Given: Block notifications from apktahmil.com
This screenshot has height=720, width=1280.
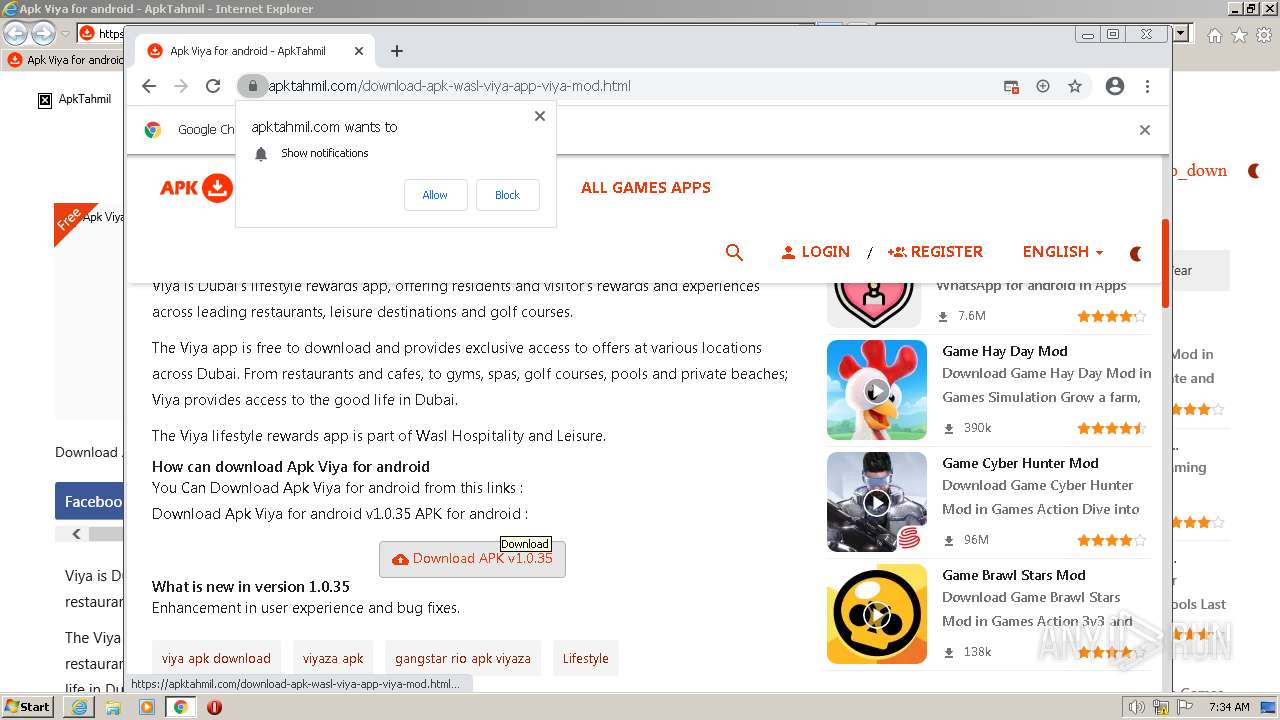Looking at the screenshot, I should pos(507,195).
